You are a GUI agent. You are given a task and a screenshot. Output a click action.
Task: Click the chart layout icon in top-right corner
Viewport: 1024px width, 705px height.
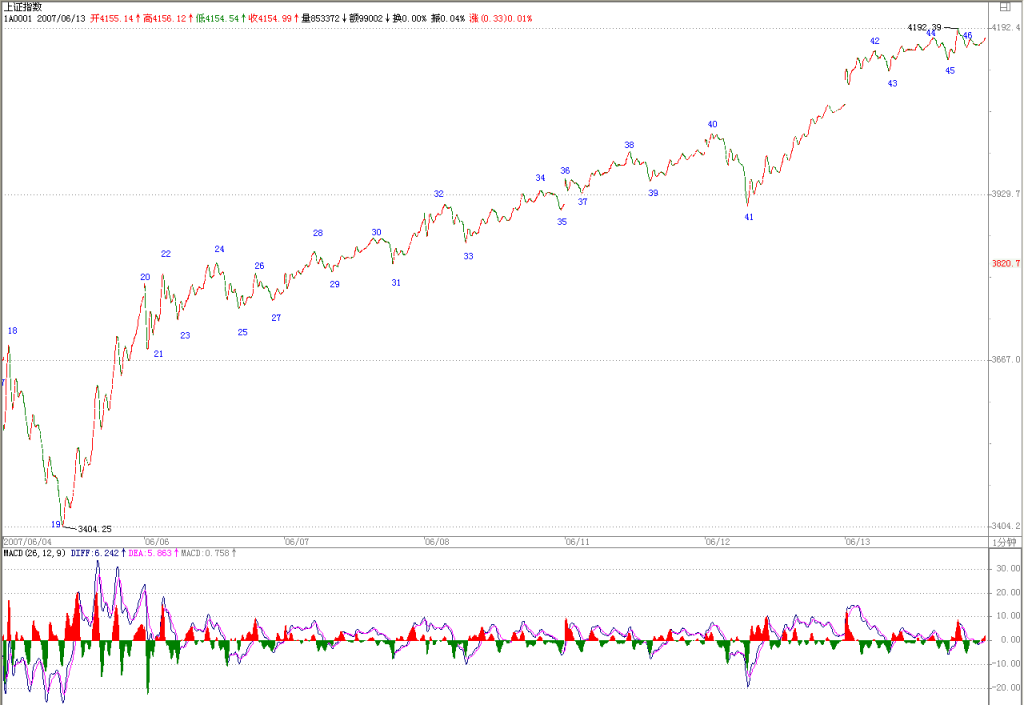1005,7
